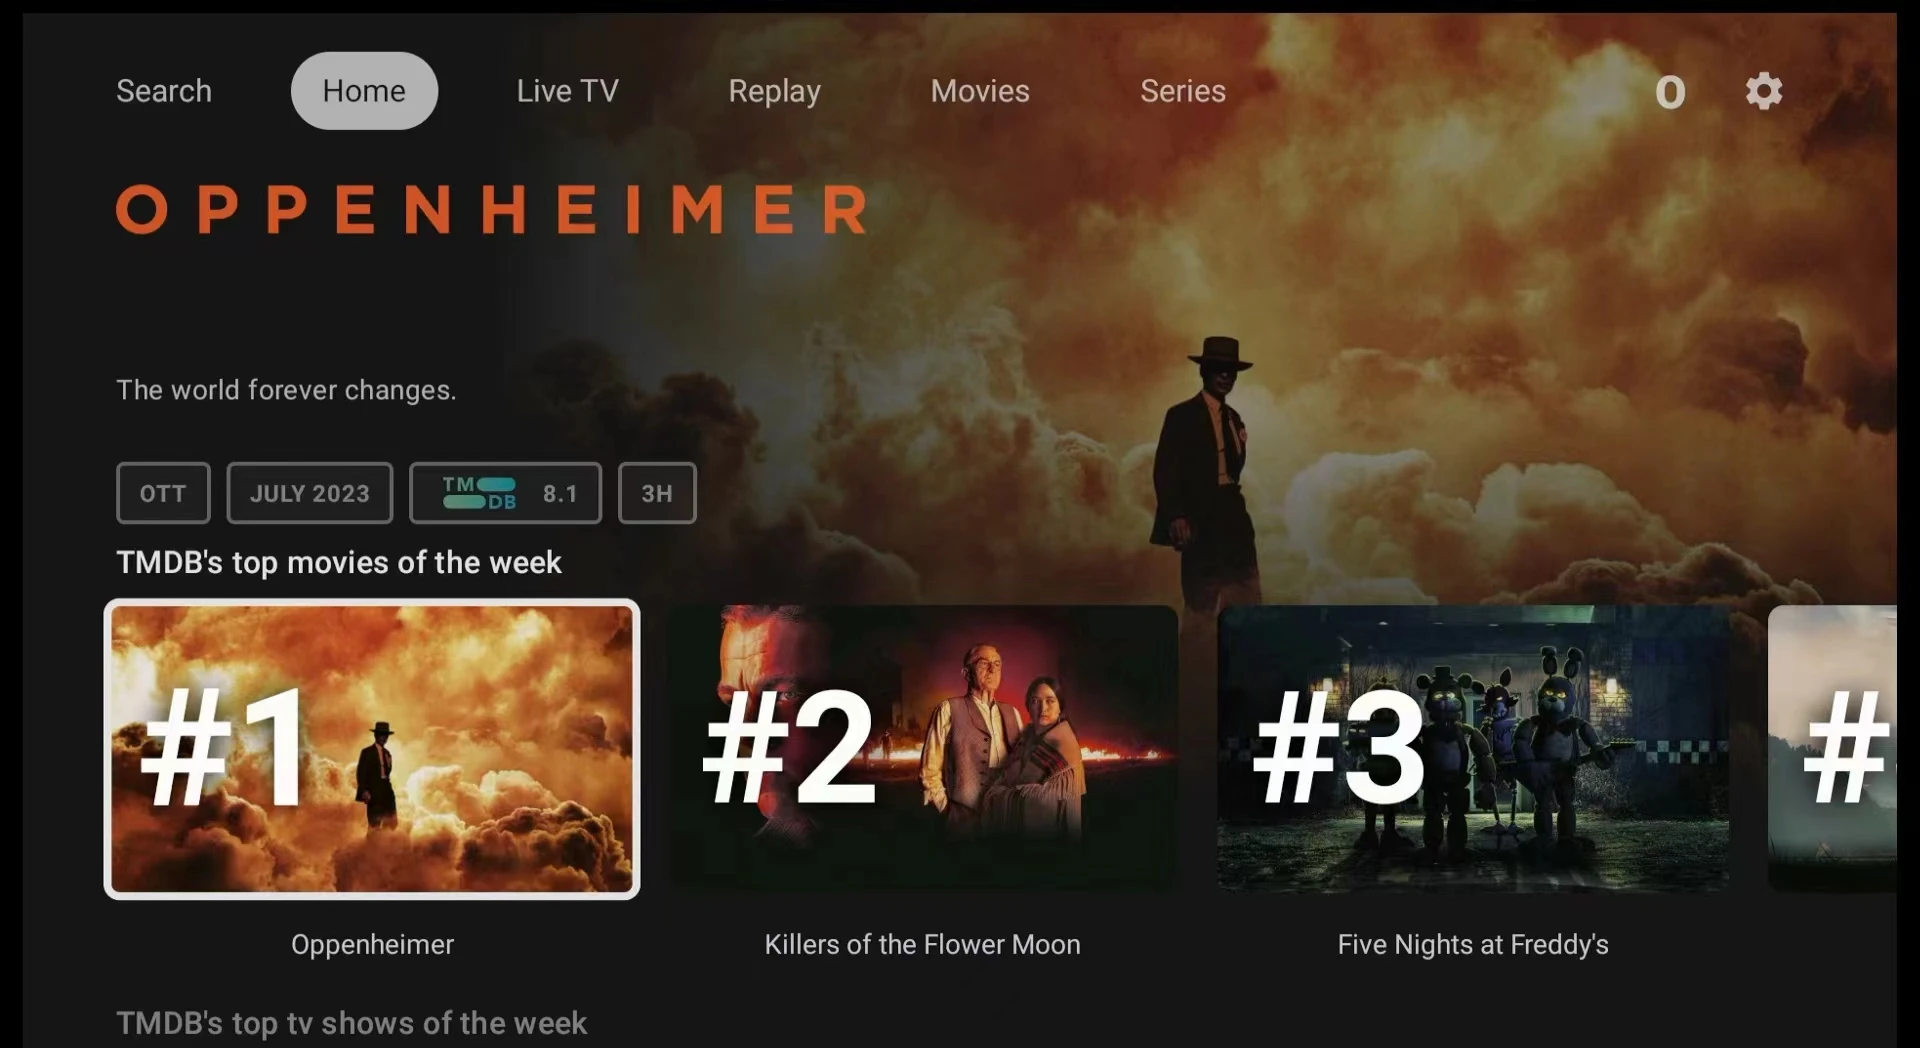The image size is (1920, 1048).
Task: Open the Series tab
Action: click(1183, 91)
